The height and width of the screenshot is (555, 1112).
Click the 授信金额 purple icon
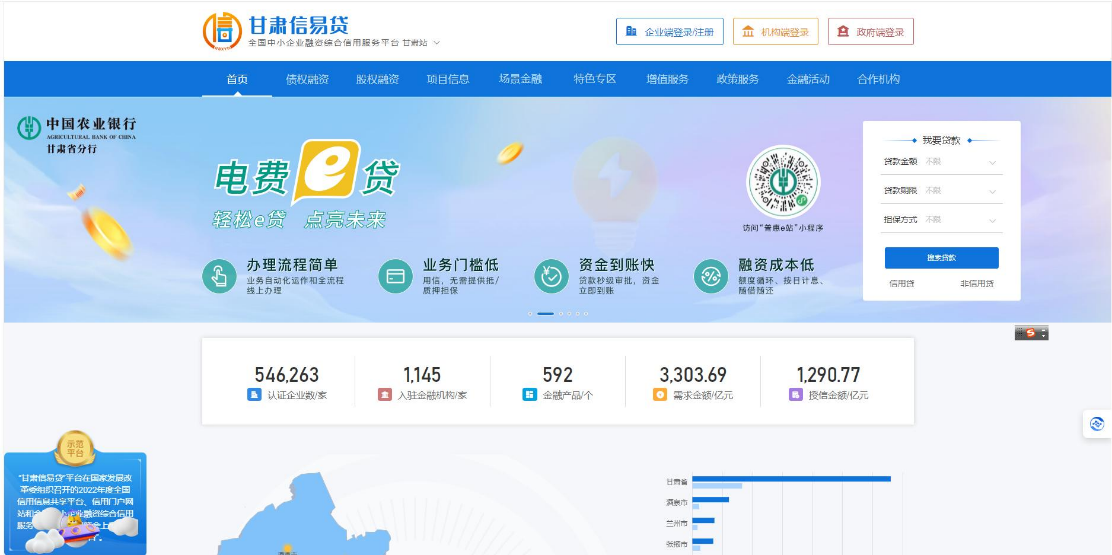[x=796, y=395]
